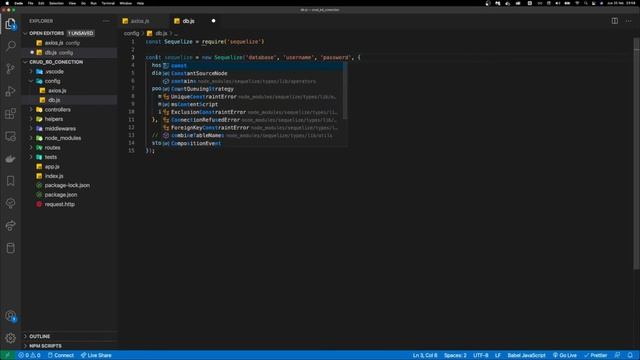Viewport: 640px width, 360px height.
Task: Open the Docker view in the activity bar
Action: (11, 159)
